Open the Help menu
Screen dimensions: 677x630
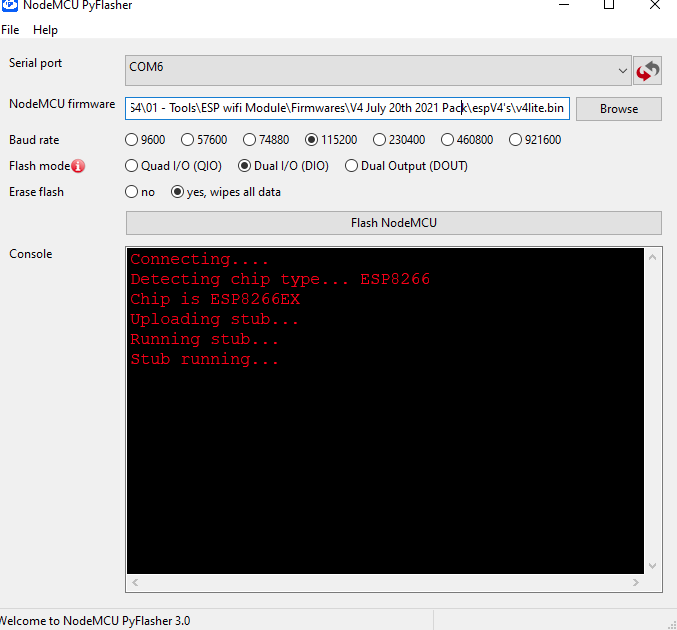coord(45,30)
